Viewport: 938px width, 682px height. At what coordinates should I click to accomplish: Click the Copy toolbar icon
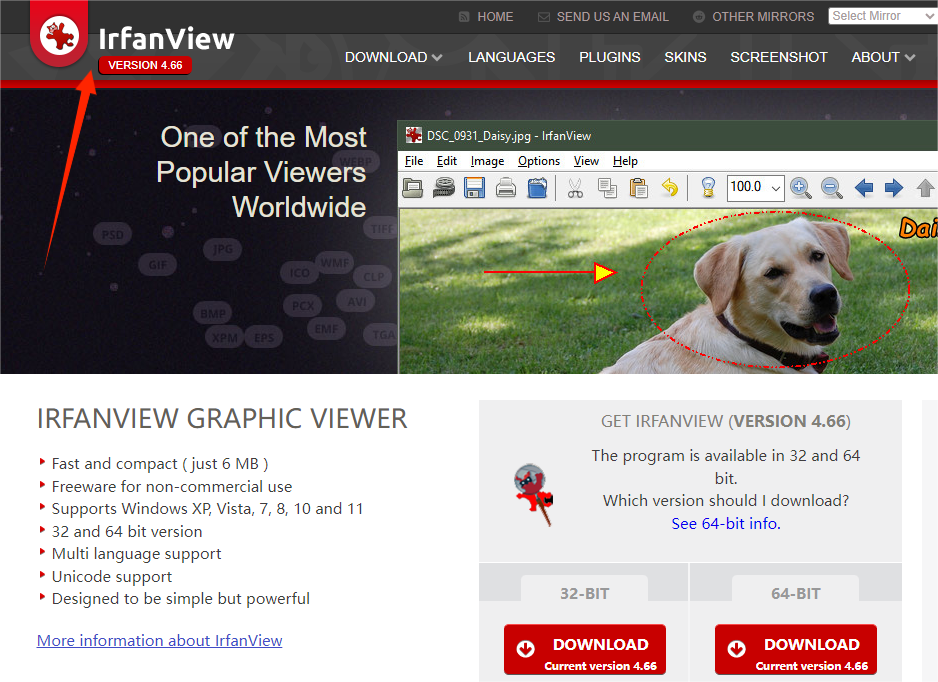[x=607, y=188]
